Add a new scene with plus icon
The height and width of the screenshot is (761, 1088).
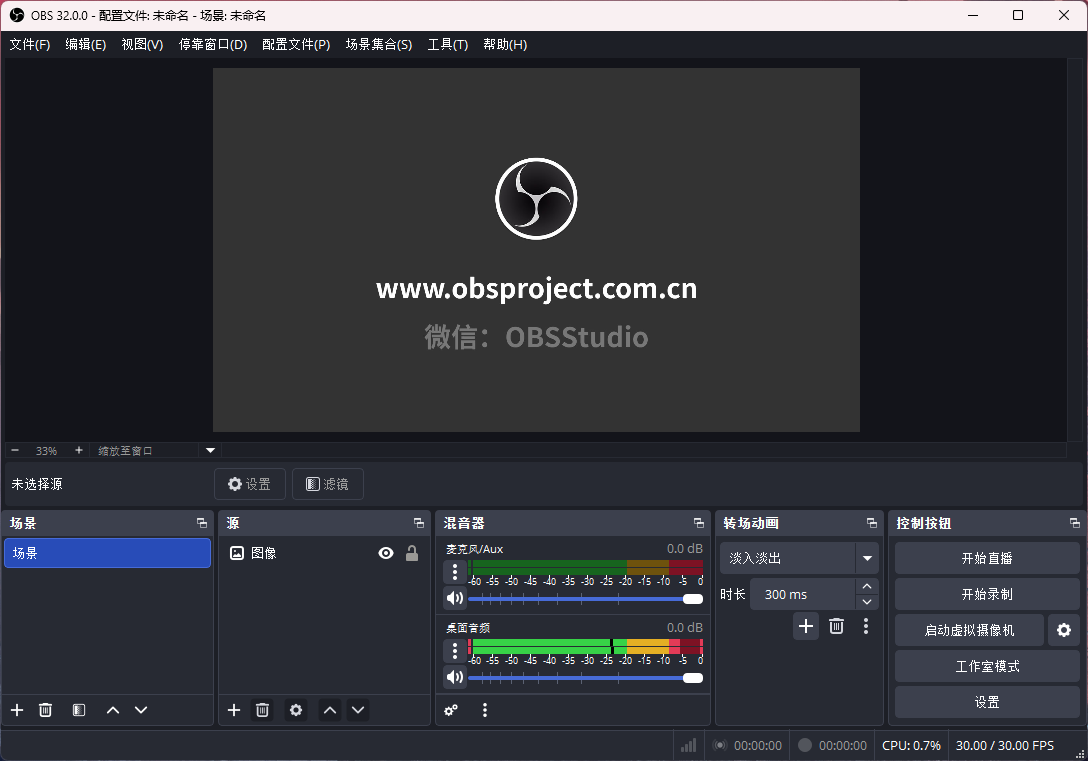click(x=17, y=710)
